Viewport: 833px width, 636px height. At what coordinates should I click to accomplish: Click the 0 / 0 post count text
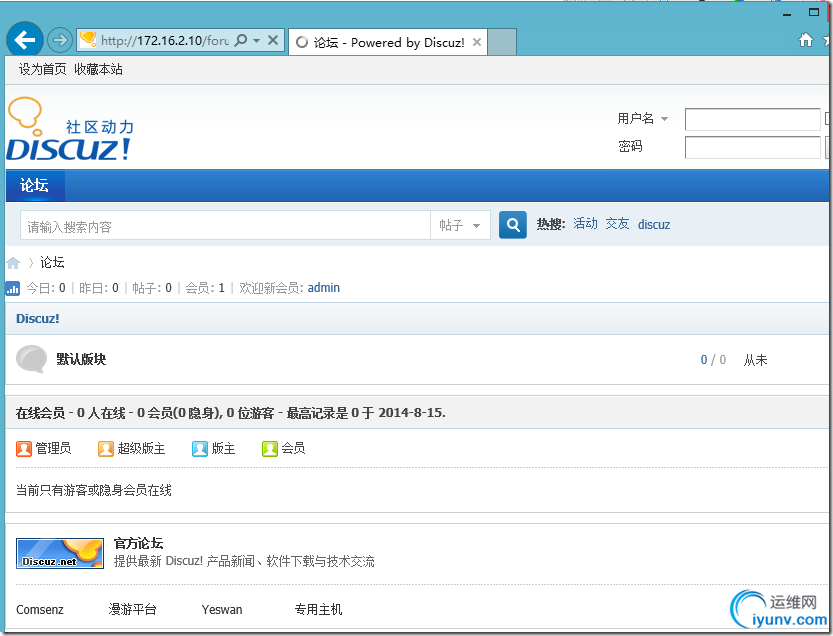[x=713, y=360]
